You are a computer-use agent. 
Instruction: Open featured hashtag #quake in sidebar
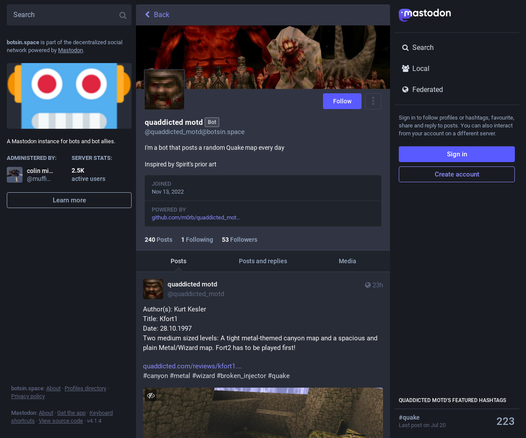tap(409, 418)
